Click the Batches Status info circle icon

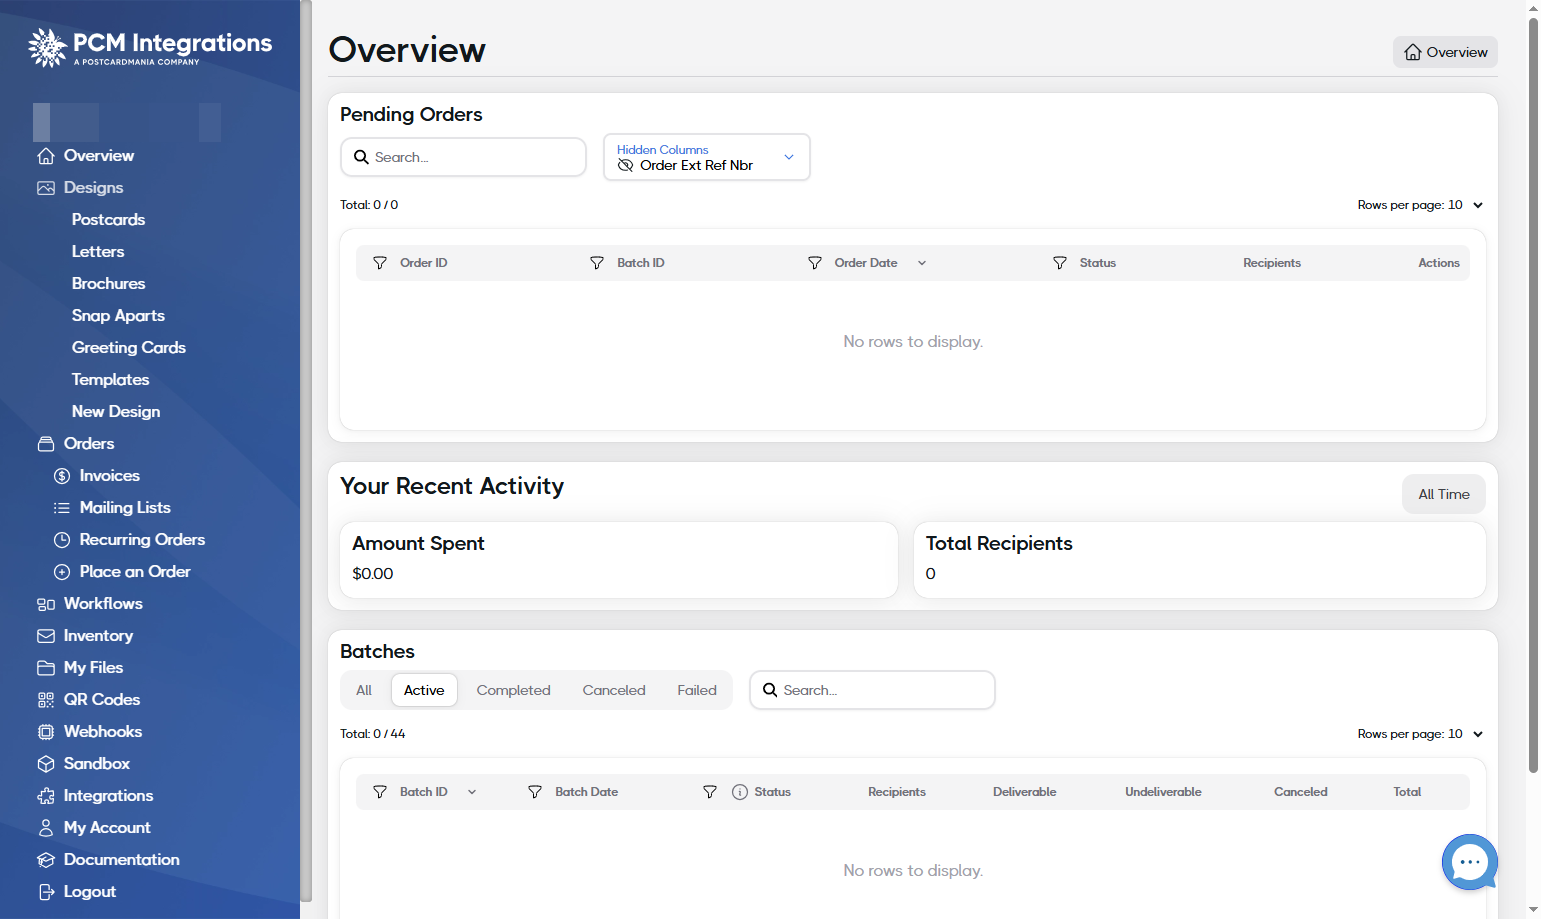pyautogui.click(x=740, y=792)
